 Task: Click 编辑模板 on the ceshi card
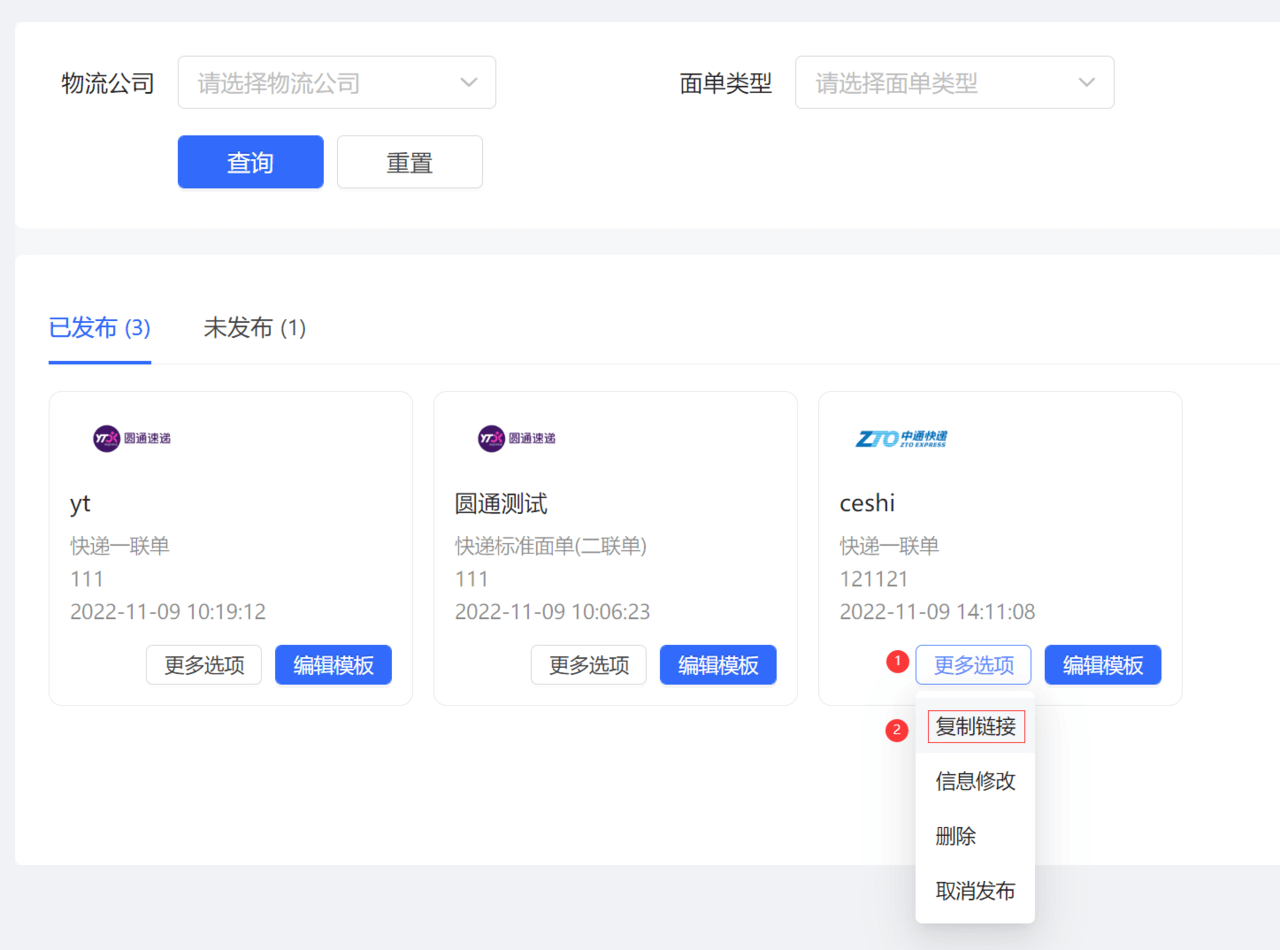click(x=1103, y=665)
